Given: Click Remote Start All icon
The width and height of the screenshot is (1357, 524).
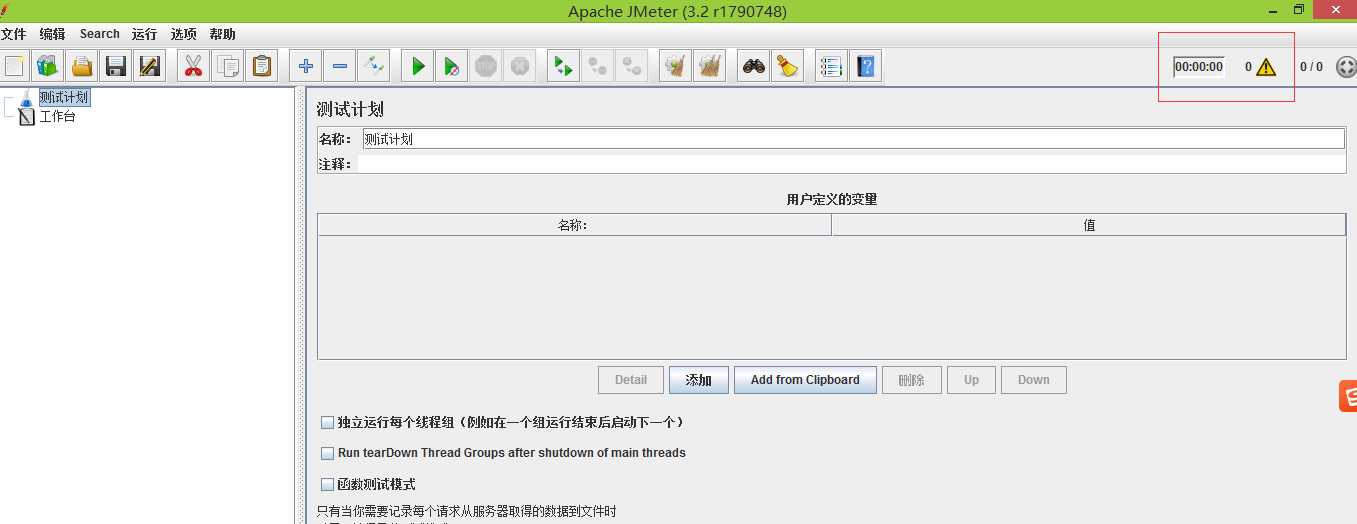Looking at the screenshot, I should (564, 67).
